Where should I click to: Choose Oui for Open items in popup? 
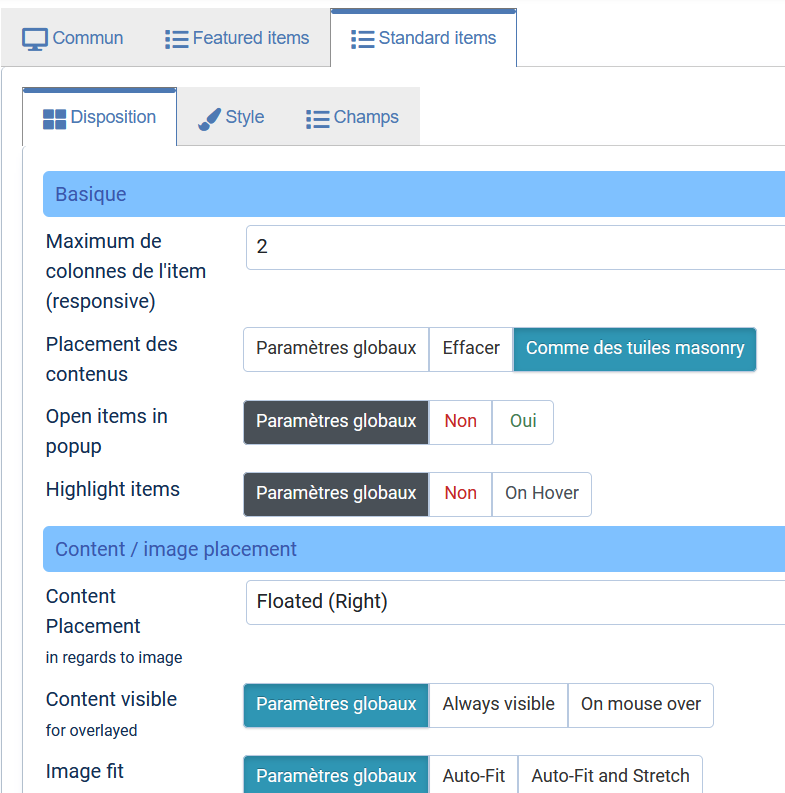pos(522,422)
